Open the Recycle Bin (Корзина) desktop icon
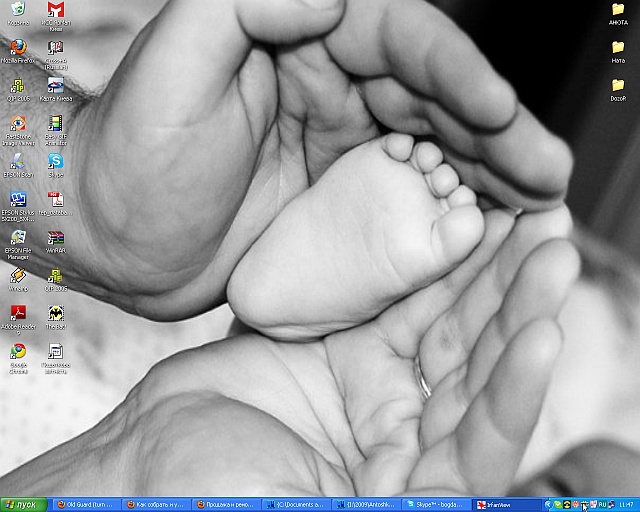The image size is (640, 512). (x=18, y=13)
